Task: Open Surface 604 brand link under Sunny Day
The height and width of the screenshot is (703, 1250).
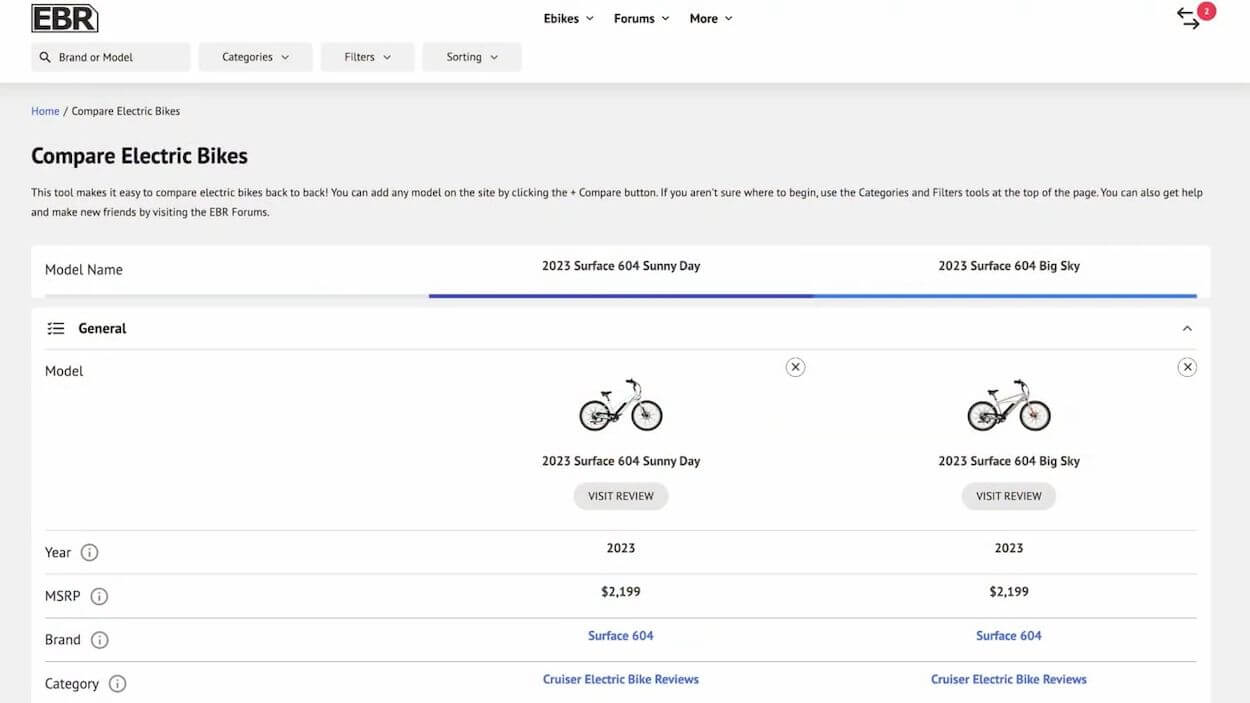Action: (621, 636)
